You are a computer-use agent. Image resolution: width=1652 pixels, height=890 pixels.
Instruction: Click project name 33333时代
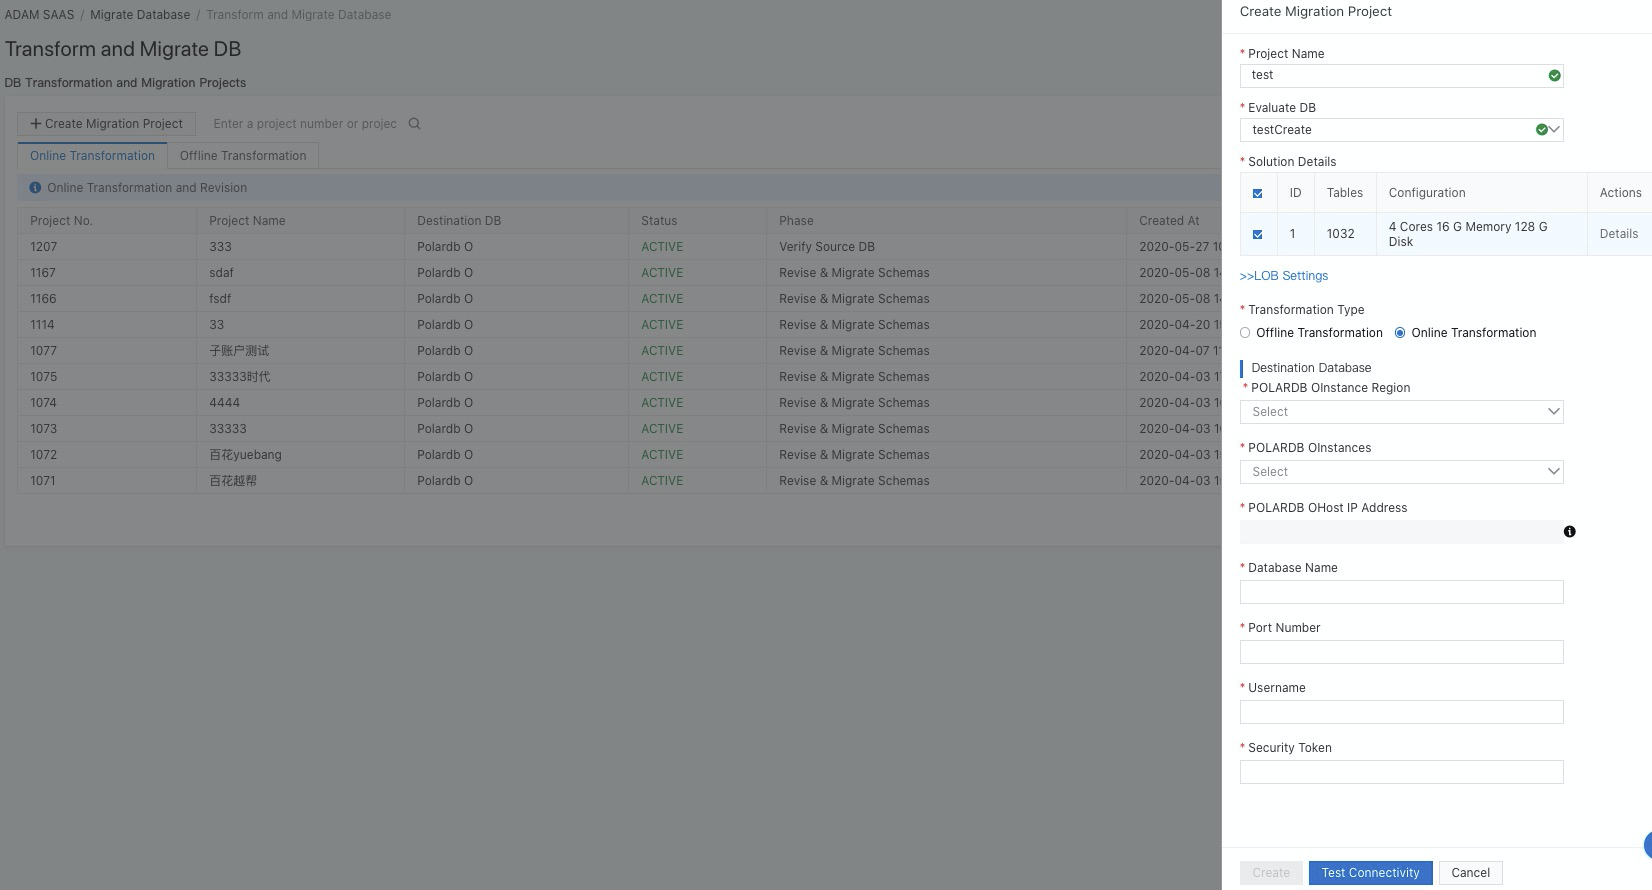pos(240,377)
